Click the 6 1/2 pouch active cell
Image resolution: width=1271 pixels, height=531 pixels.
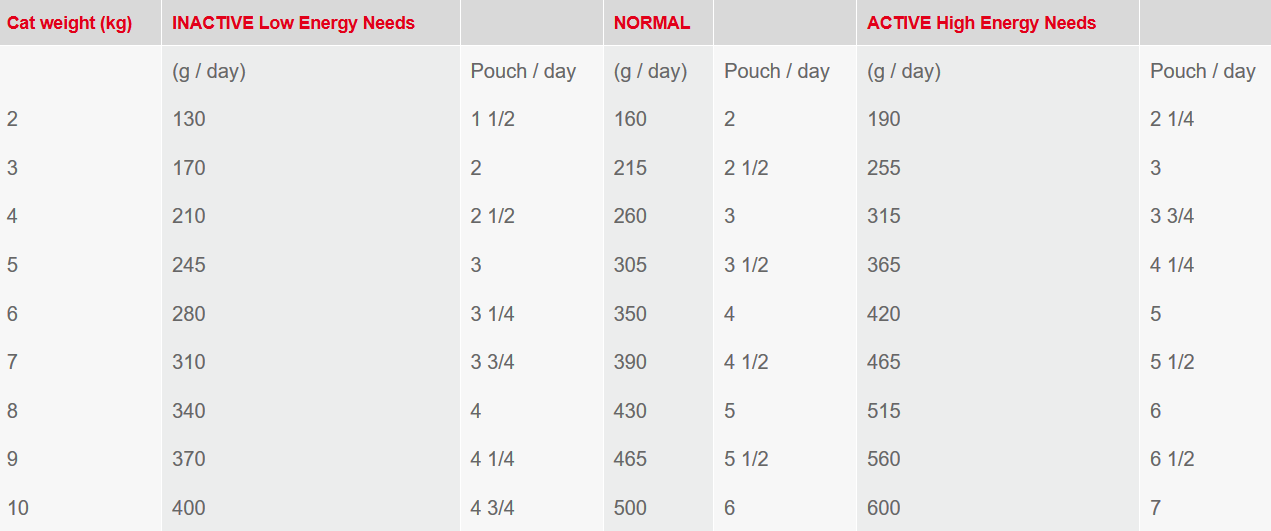tap(1172, 459)
